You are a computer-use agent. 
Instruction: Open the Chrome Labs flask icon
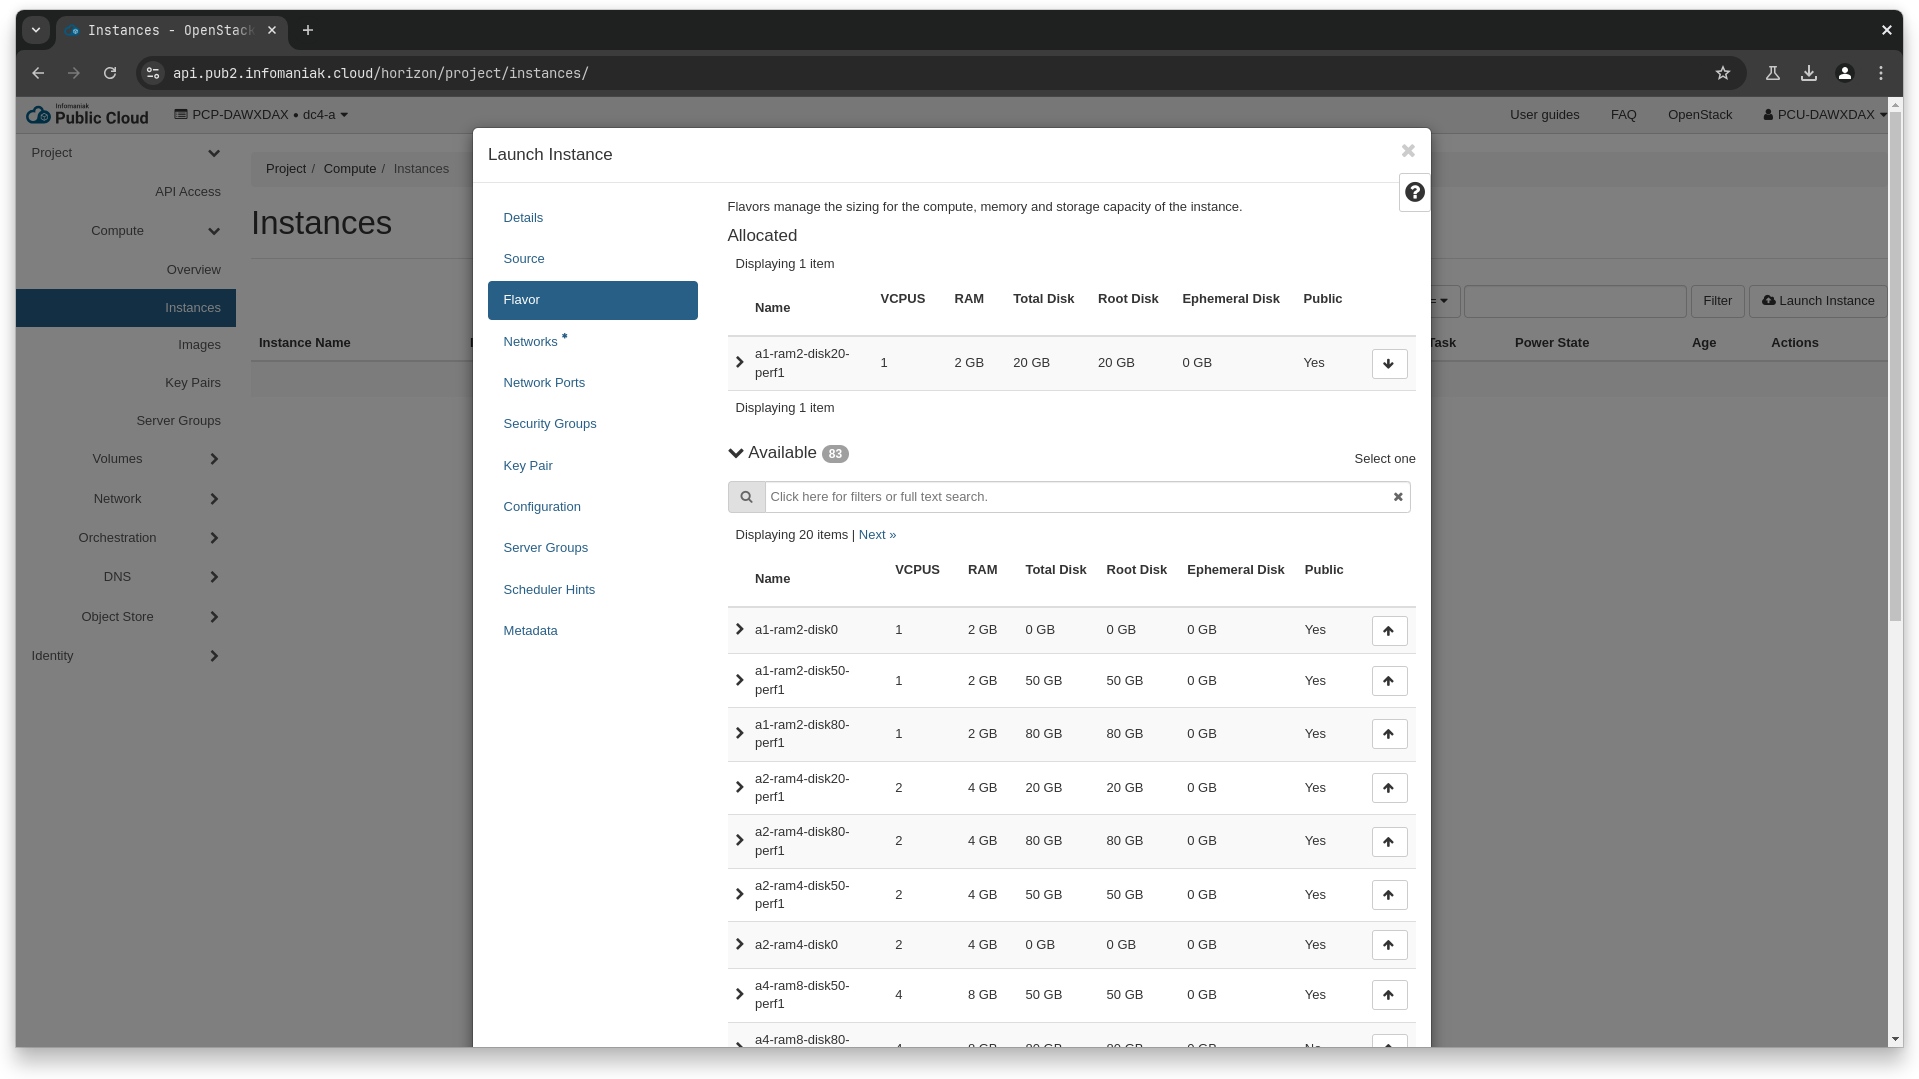1772,73
